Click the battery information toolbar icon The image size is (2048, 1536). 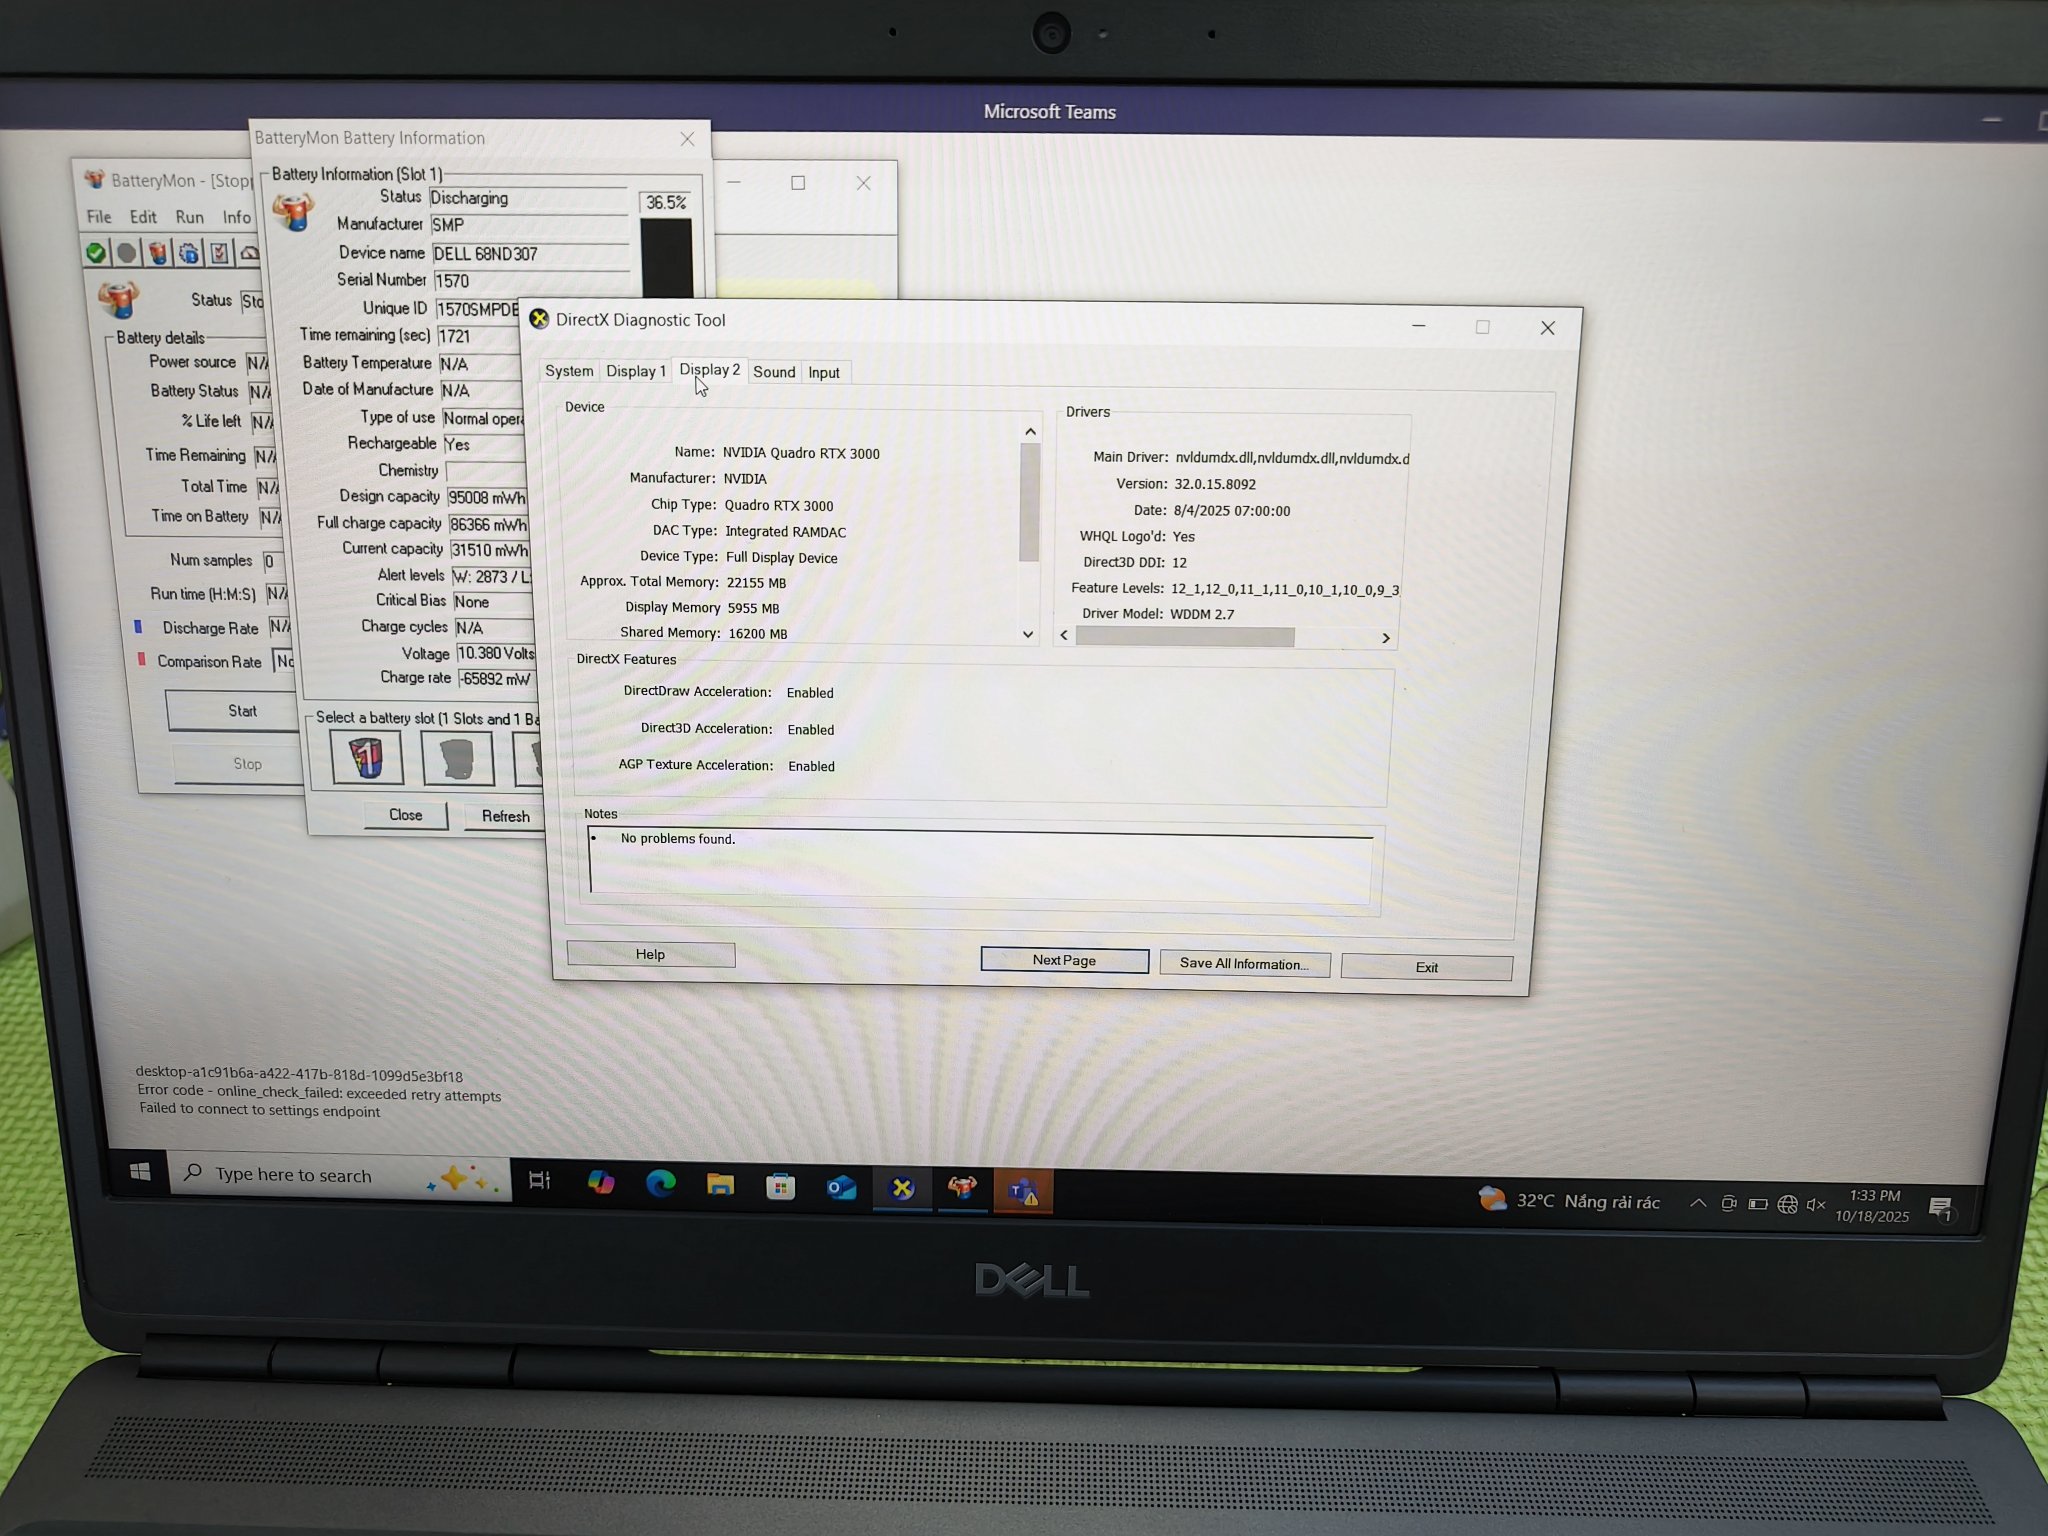(x=158, y=253)
